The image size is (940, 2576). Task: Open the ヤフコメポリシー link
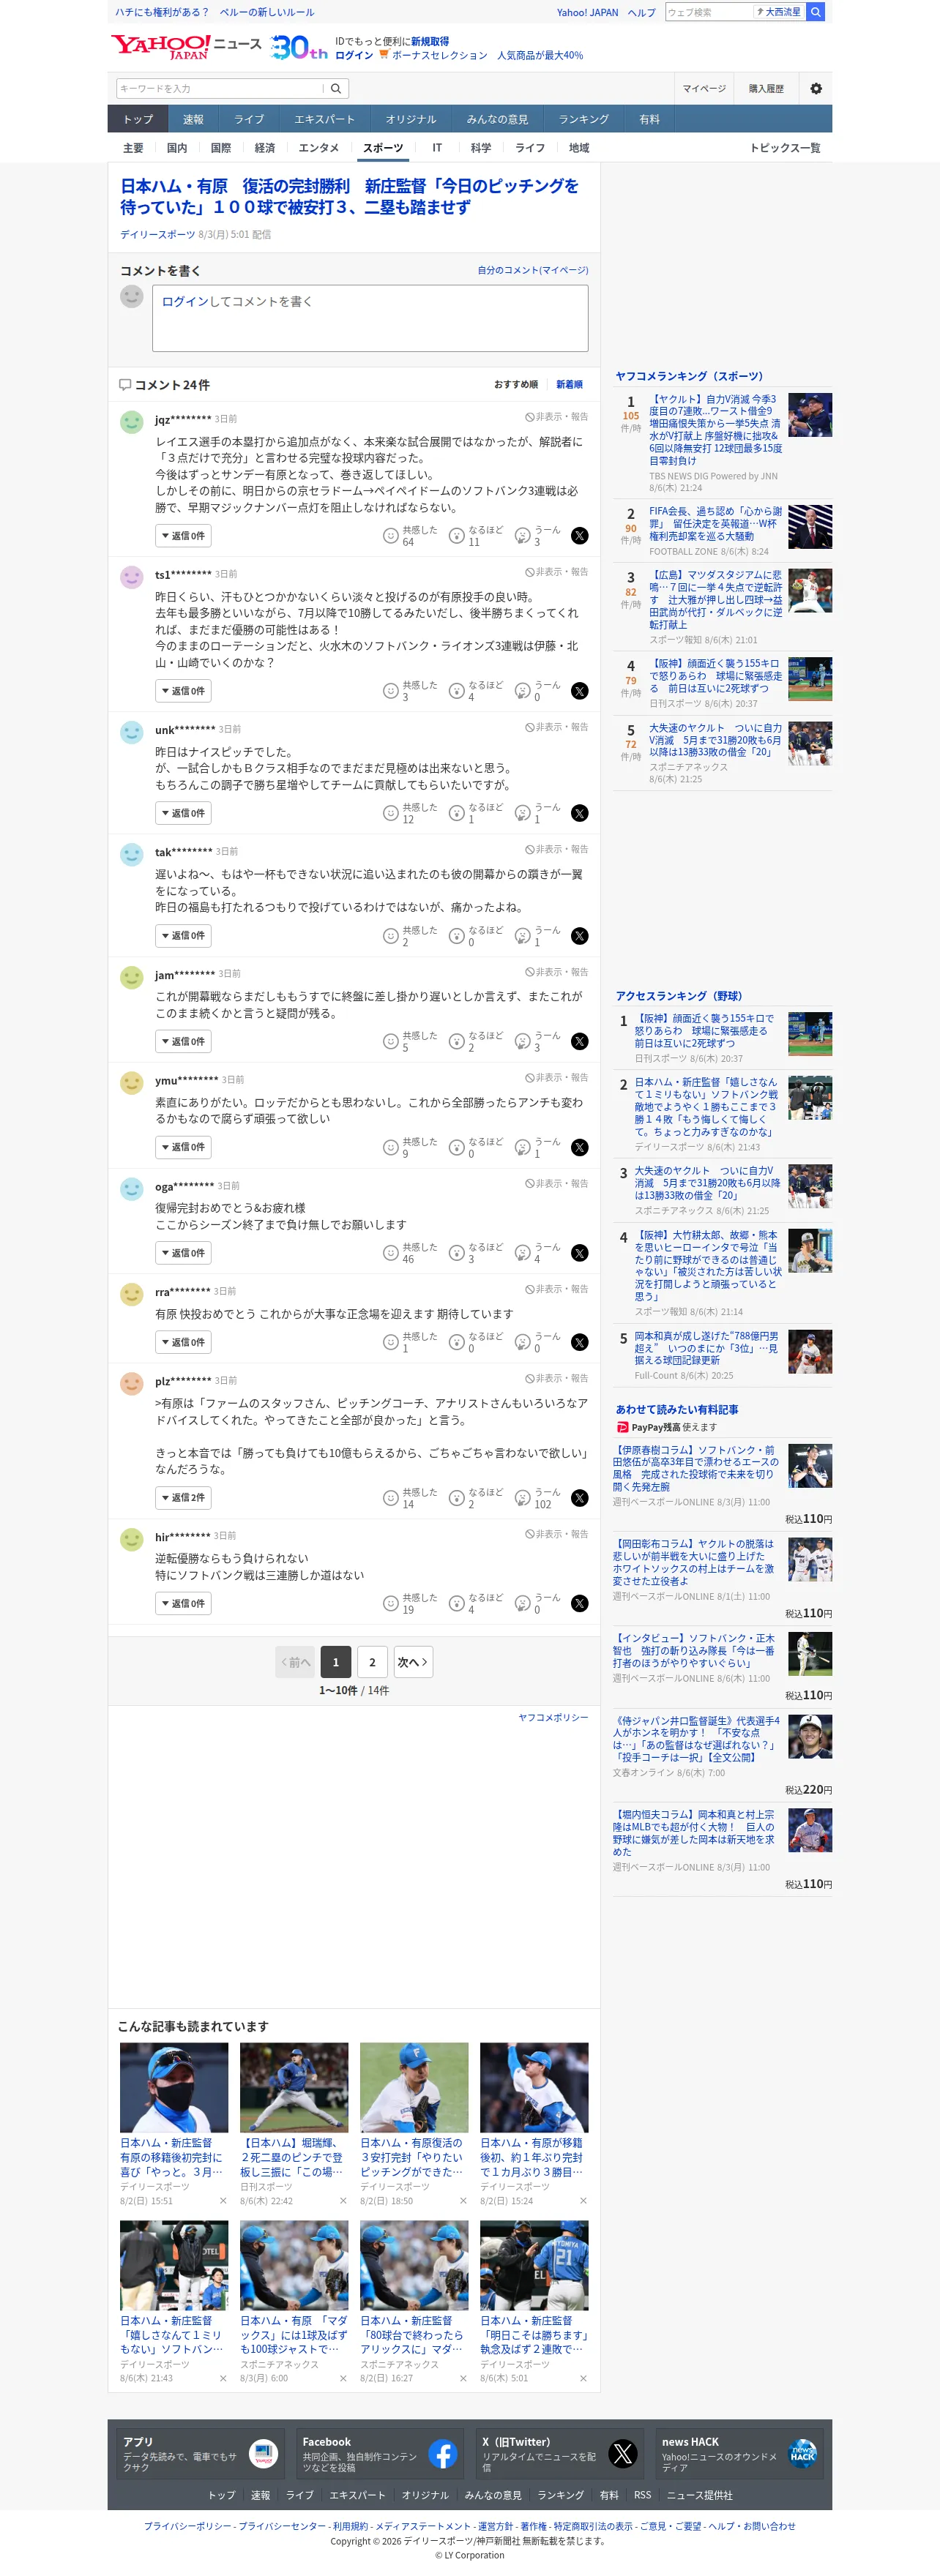click(x=553, y=1717)
